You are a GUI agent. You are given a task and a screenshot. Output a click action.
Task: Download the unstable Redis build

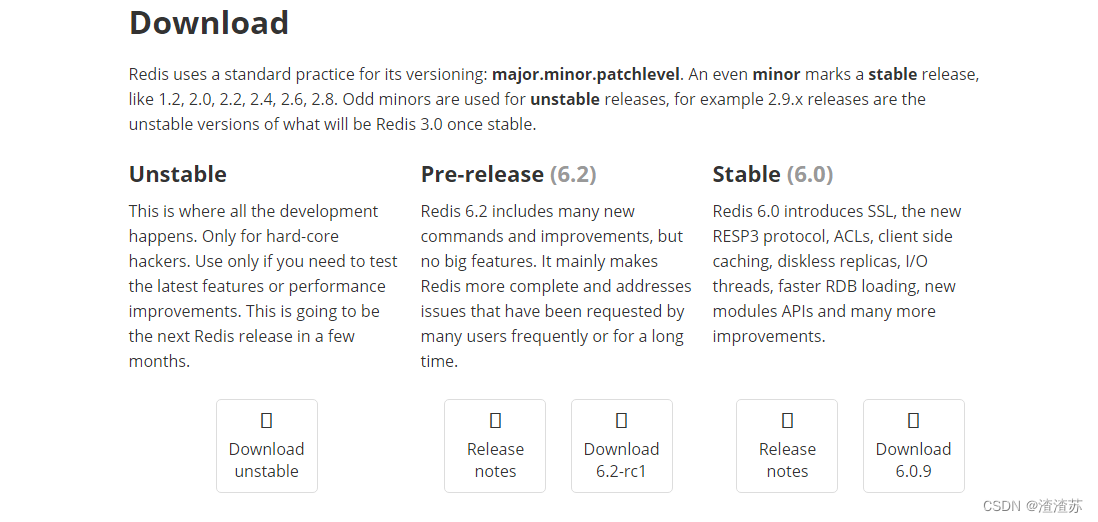point(267,446)
